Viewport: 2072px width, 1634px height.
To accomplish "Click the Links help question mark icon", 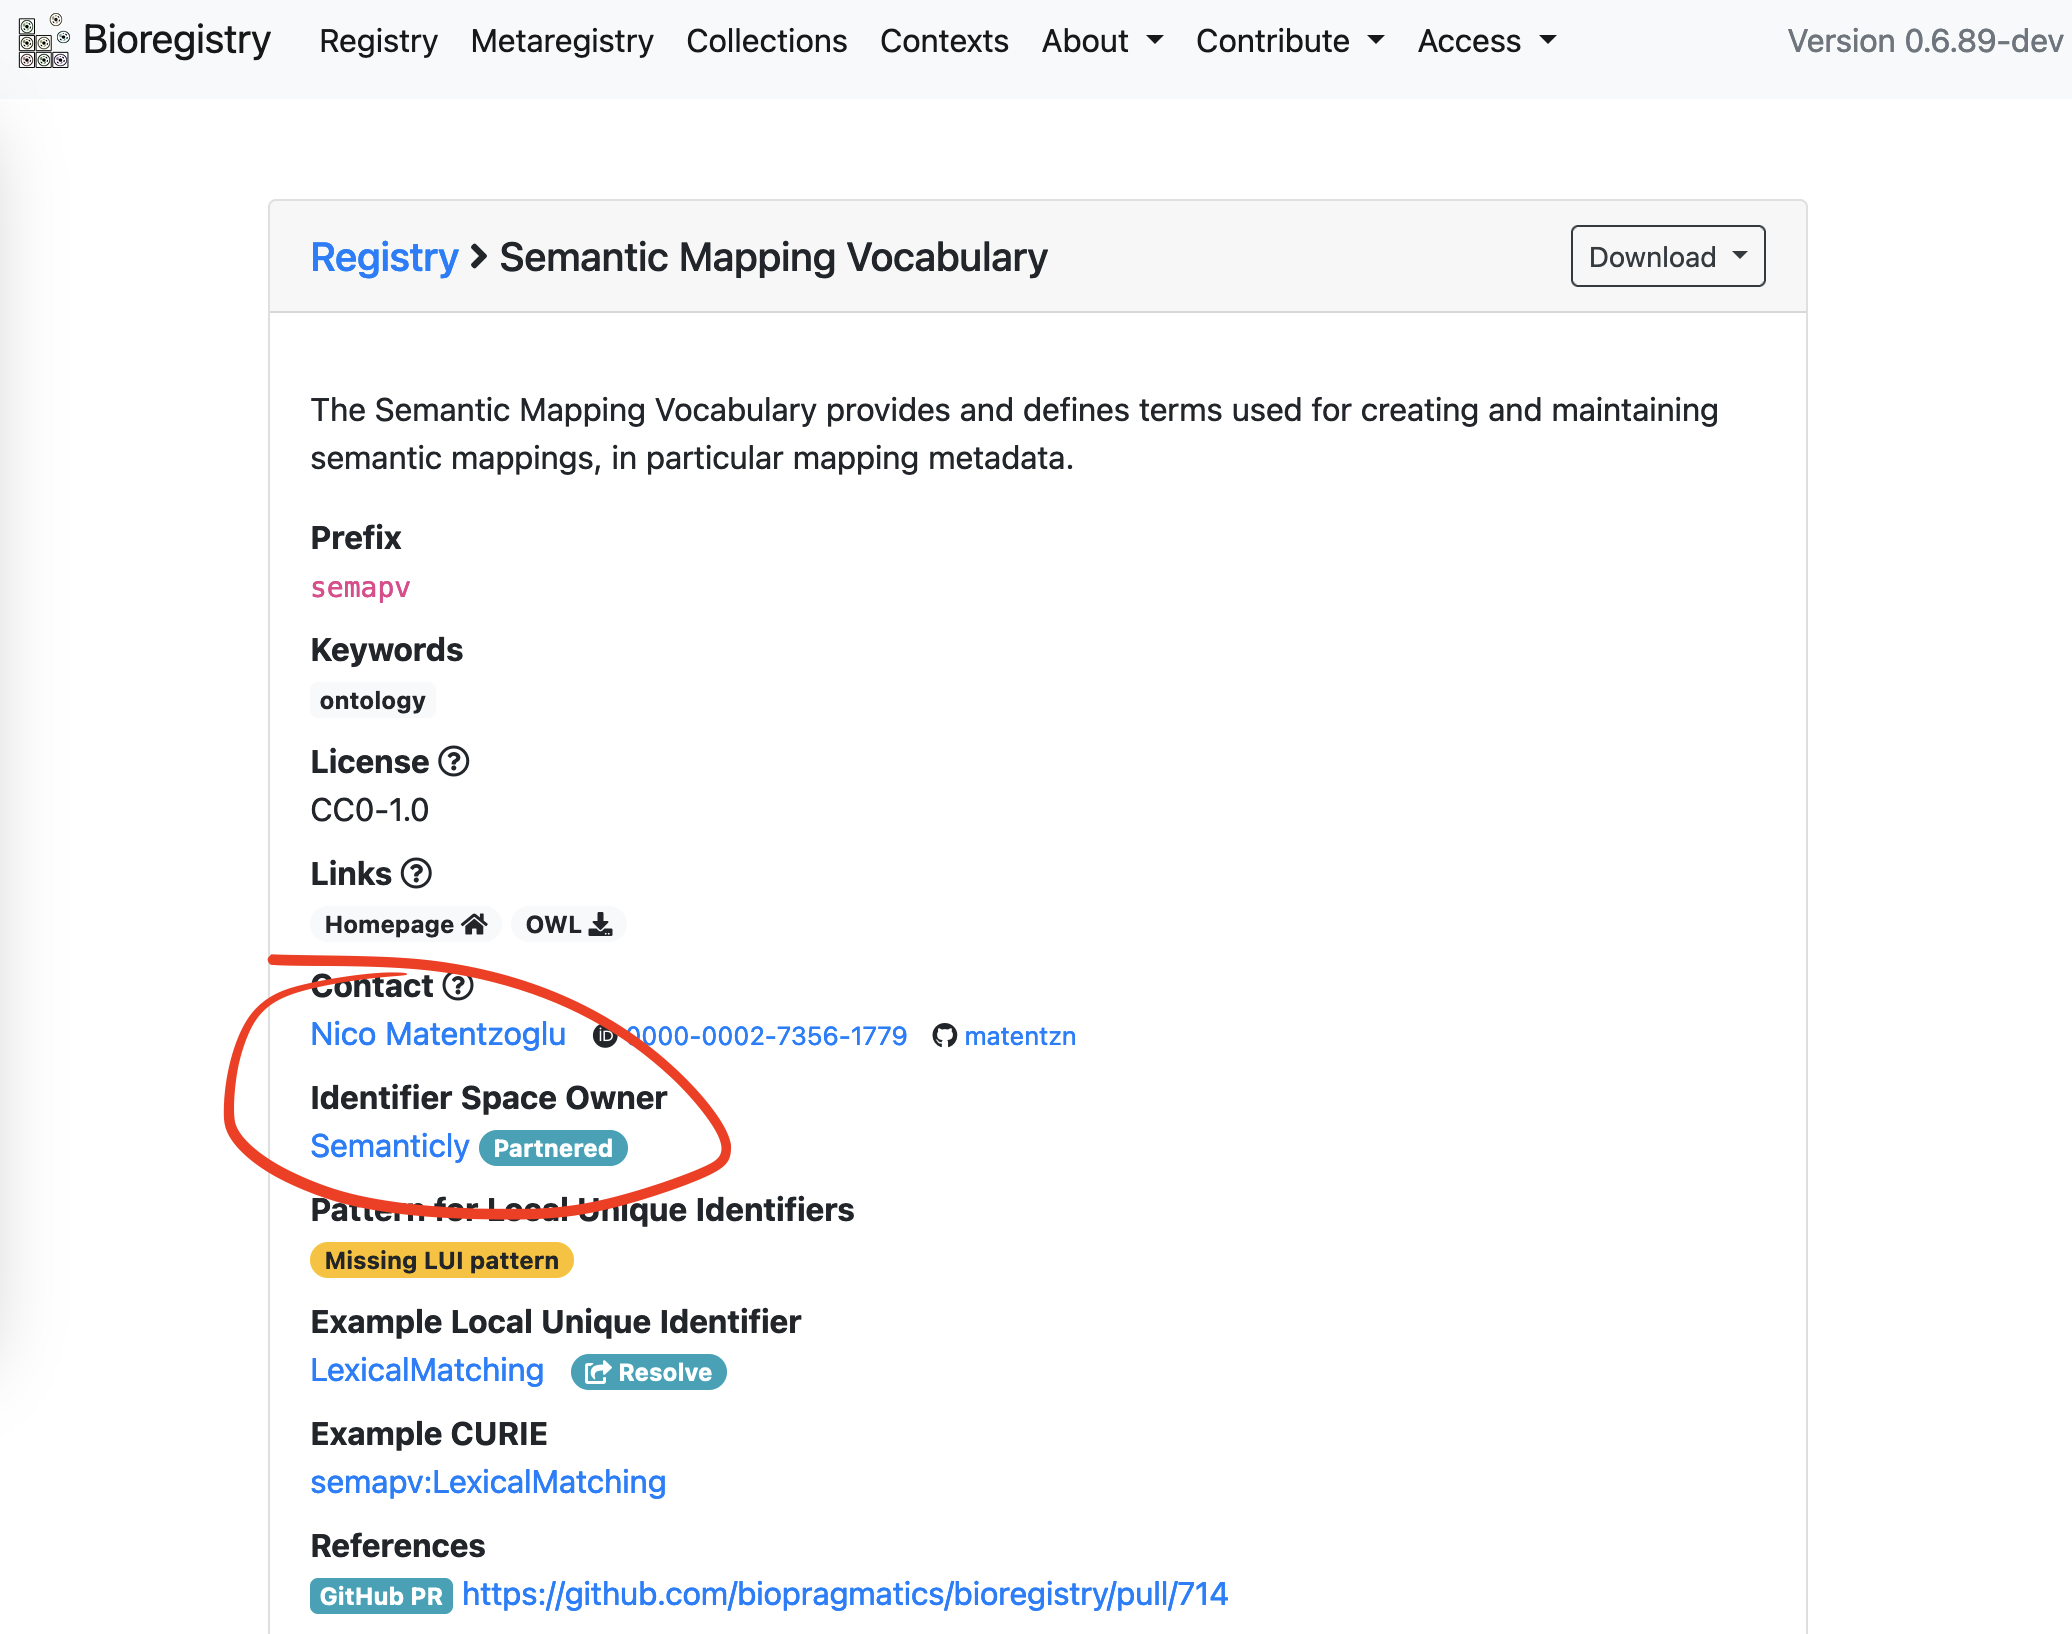I will 416,873.
